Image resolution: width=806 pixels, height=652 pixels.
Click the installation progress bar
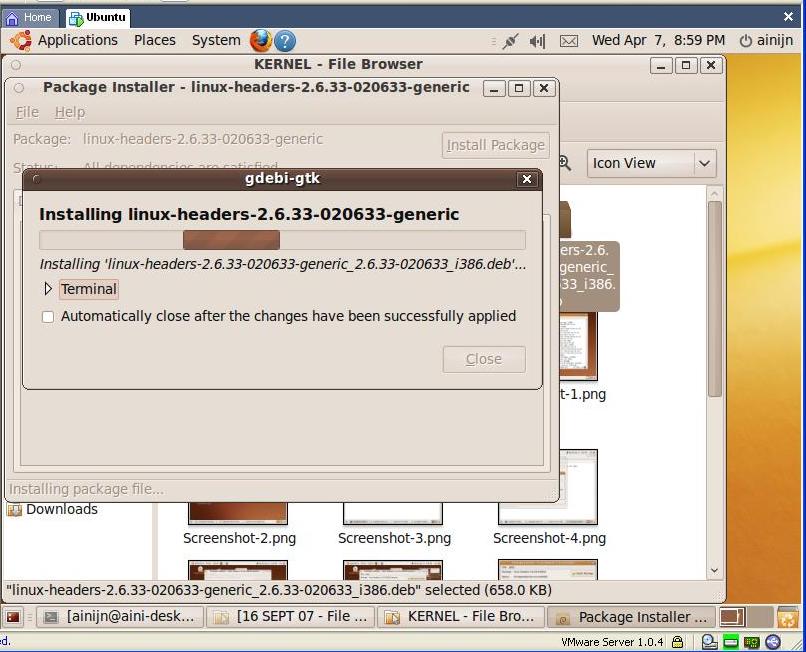click(x=282, y=240)
